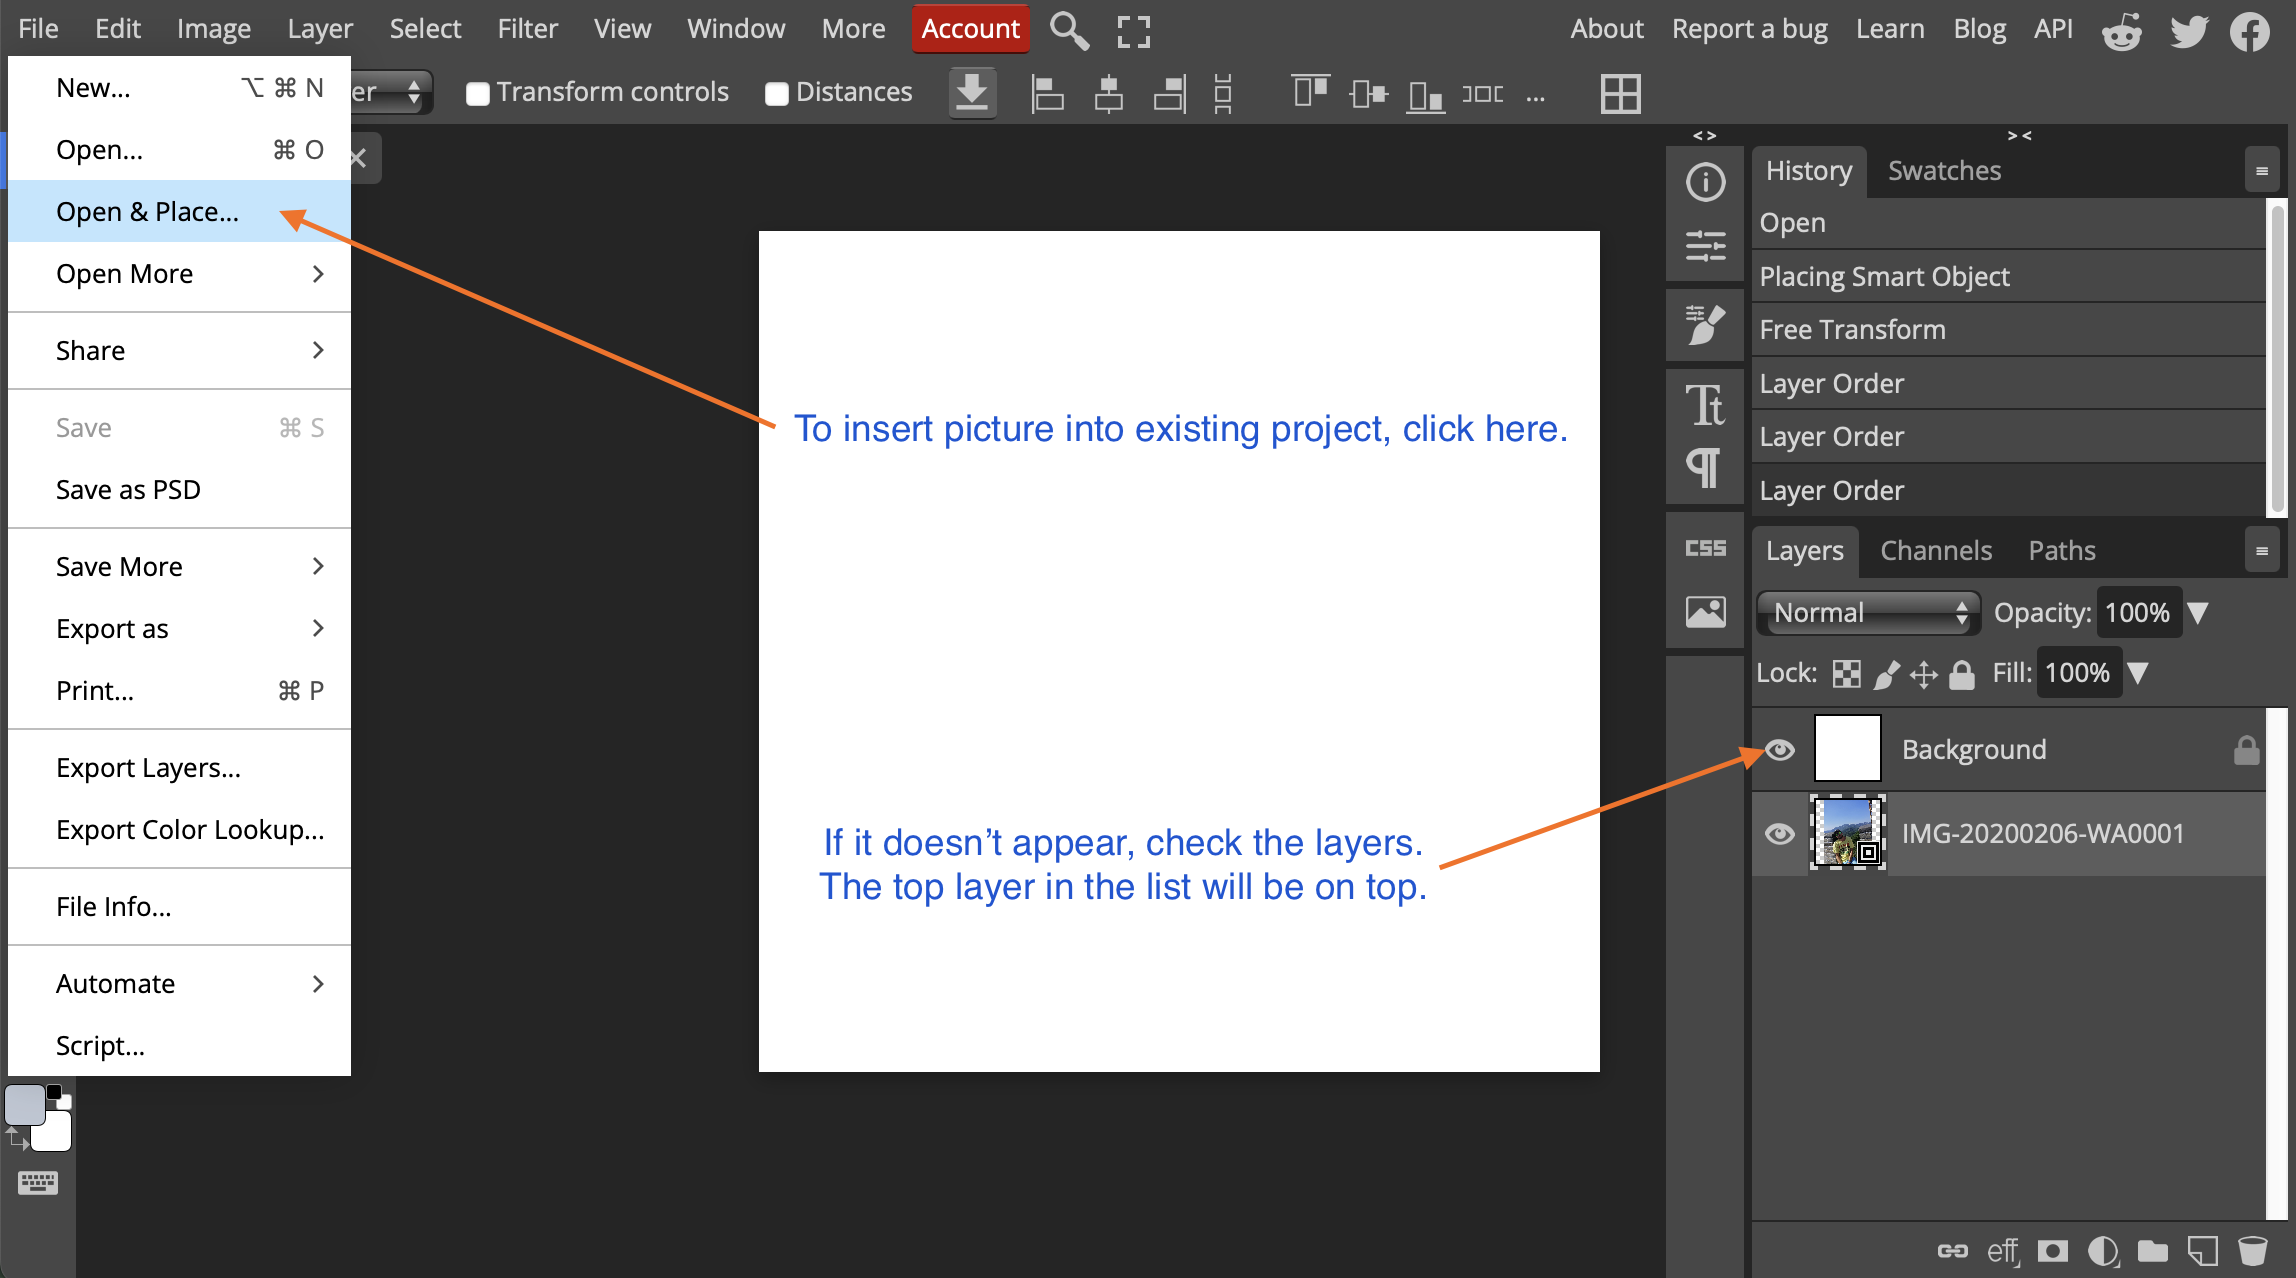Open the Paragraph panel icon
Screen dimensions: 2296x1278
click(1705, 466)
